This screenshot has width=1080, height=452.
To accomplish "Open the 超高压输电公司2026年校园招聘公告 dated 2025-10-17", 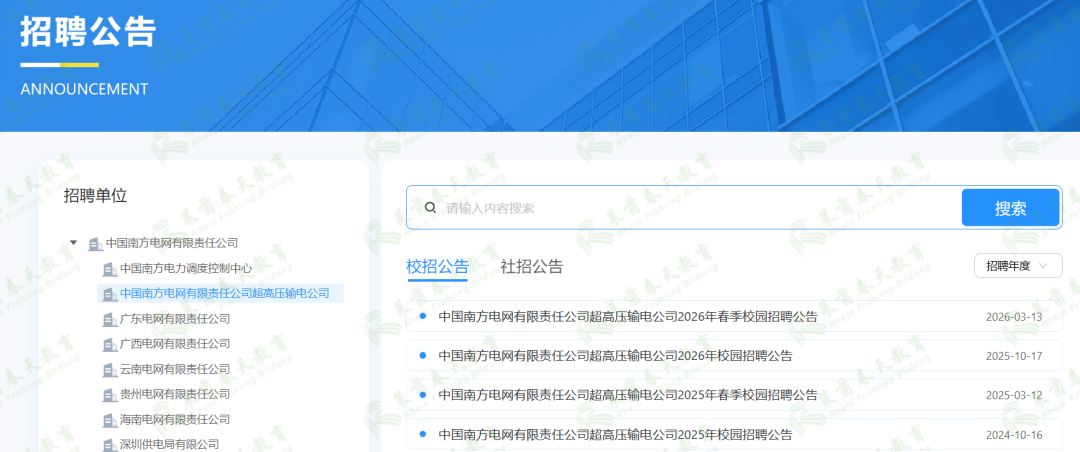I will pos(734,356).
